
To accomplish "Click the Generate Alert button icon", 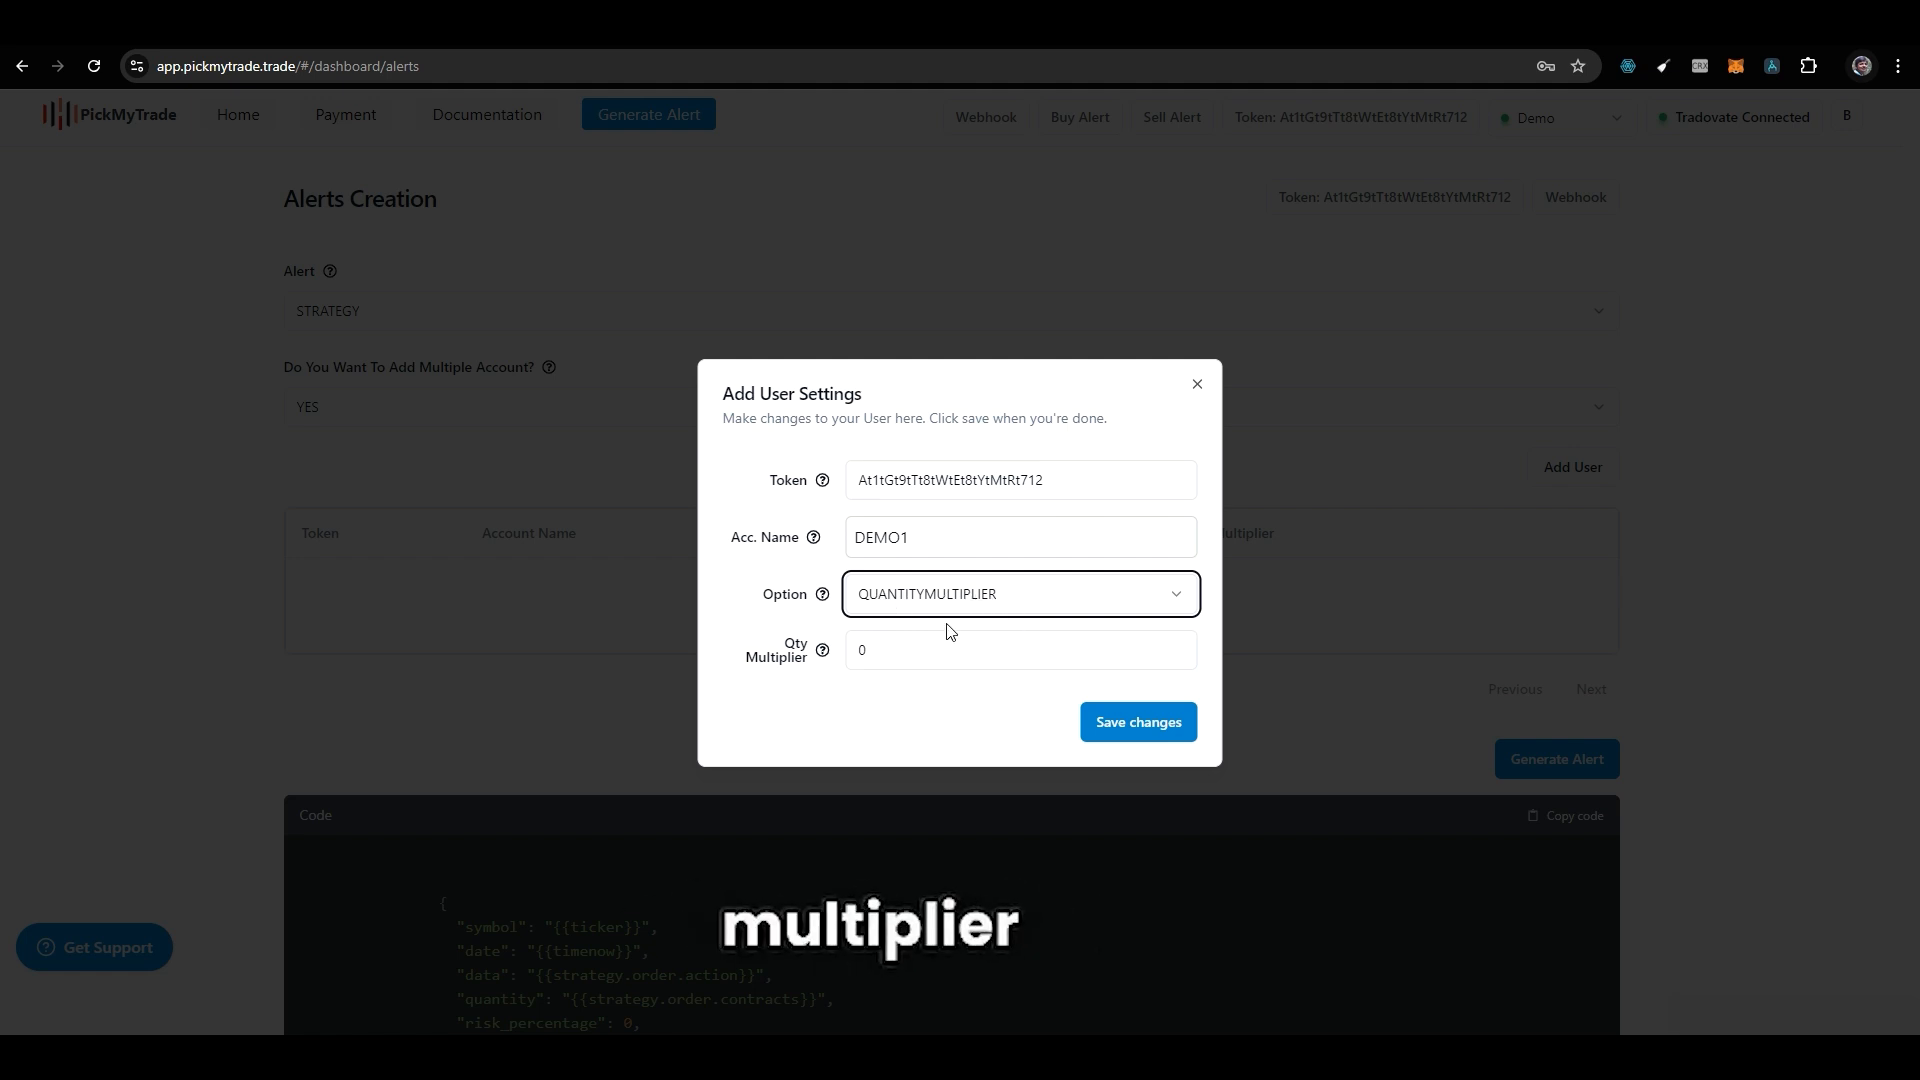I will point(650,115).
